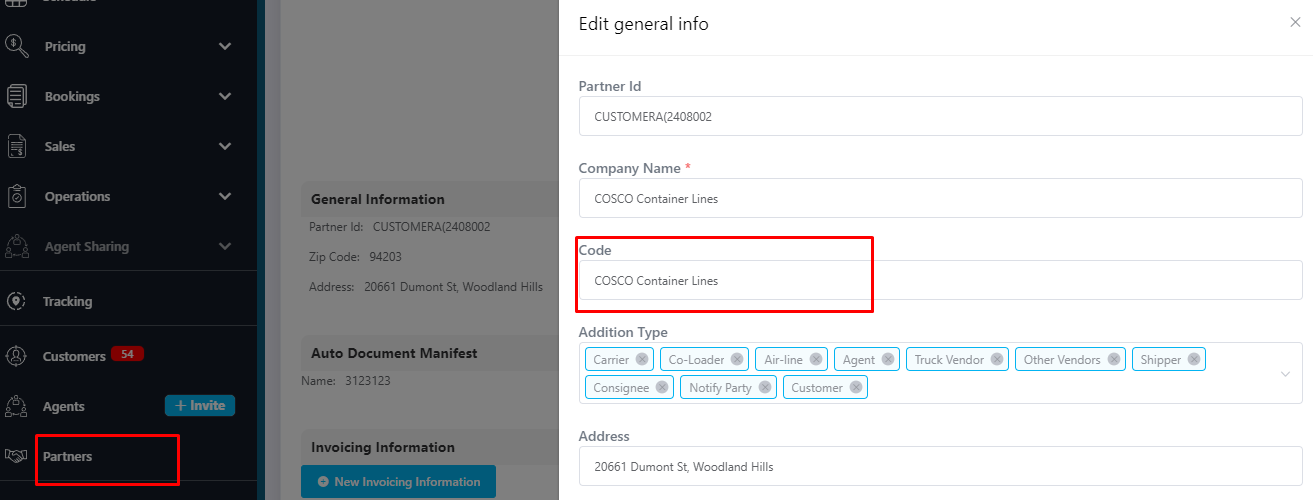This screenshot has width=1313, height=500.
Task: Click the Bookings sidebar icon
Action: [x=17, y=96]
